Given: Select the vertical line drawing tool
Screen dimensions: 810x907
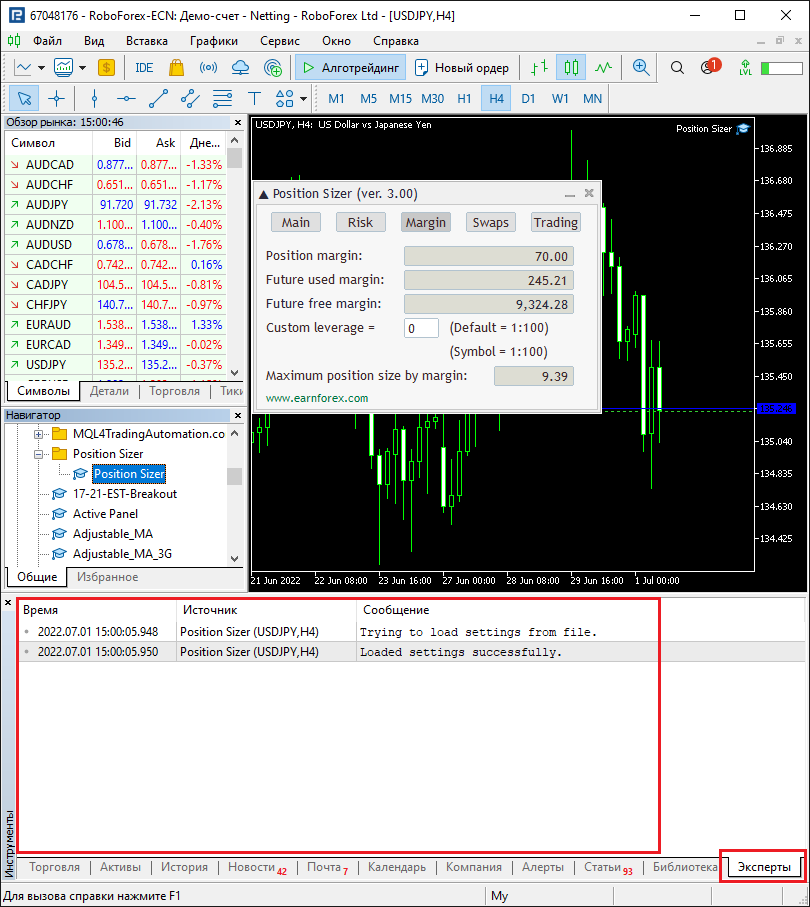Looking at the screenshot, I should pyautogui.click(x=94, y=98).
